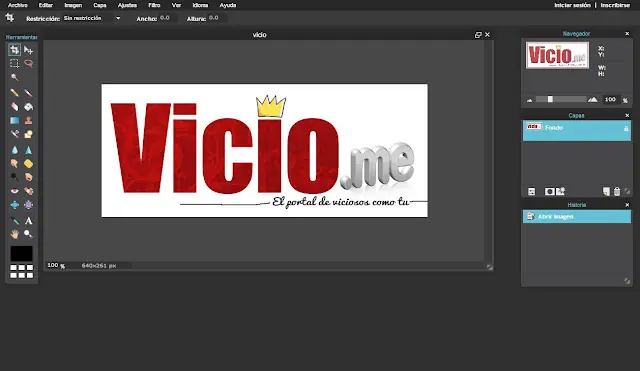
Task: Create a new layer in Capas panel
Action: click(607, 191)
